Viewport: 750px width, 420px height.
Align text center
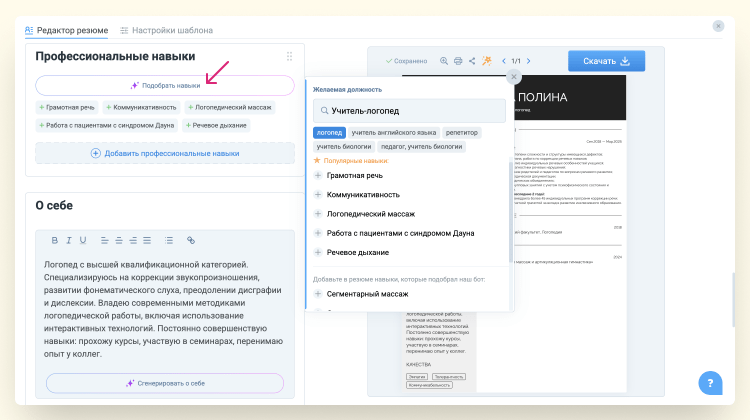[x=119, y=240]
